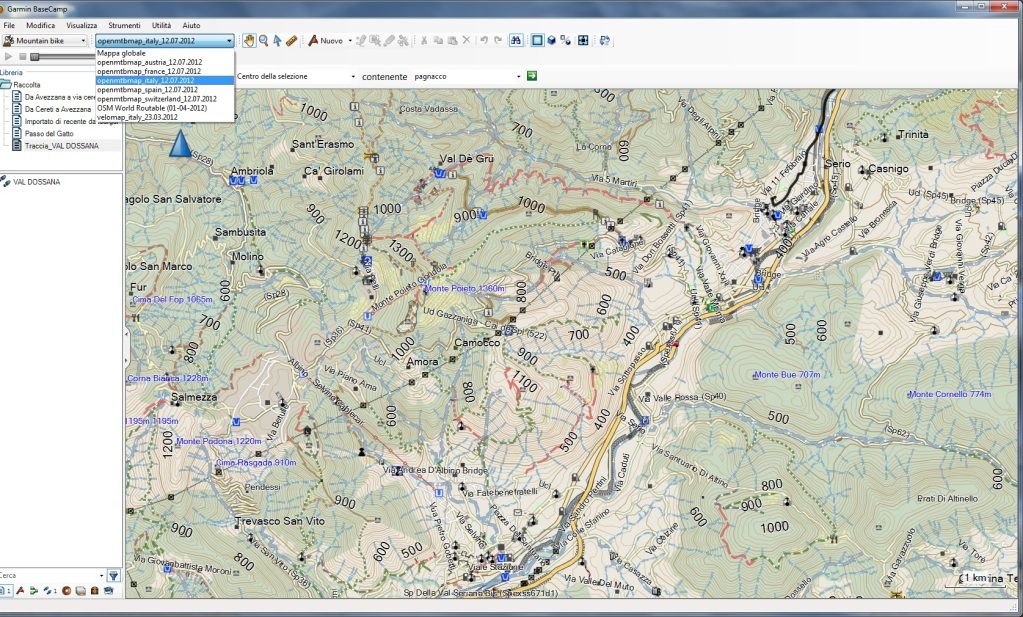Toggle the green route filter icon
The height and width of the screenshot is (617, 1023).
click(34, 591)
